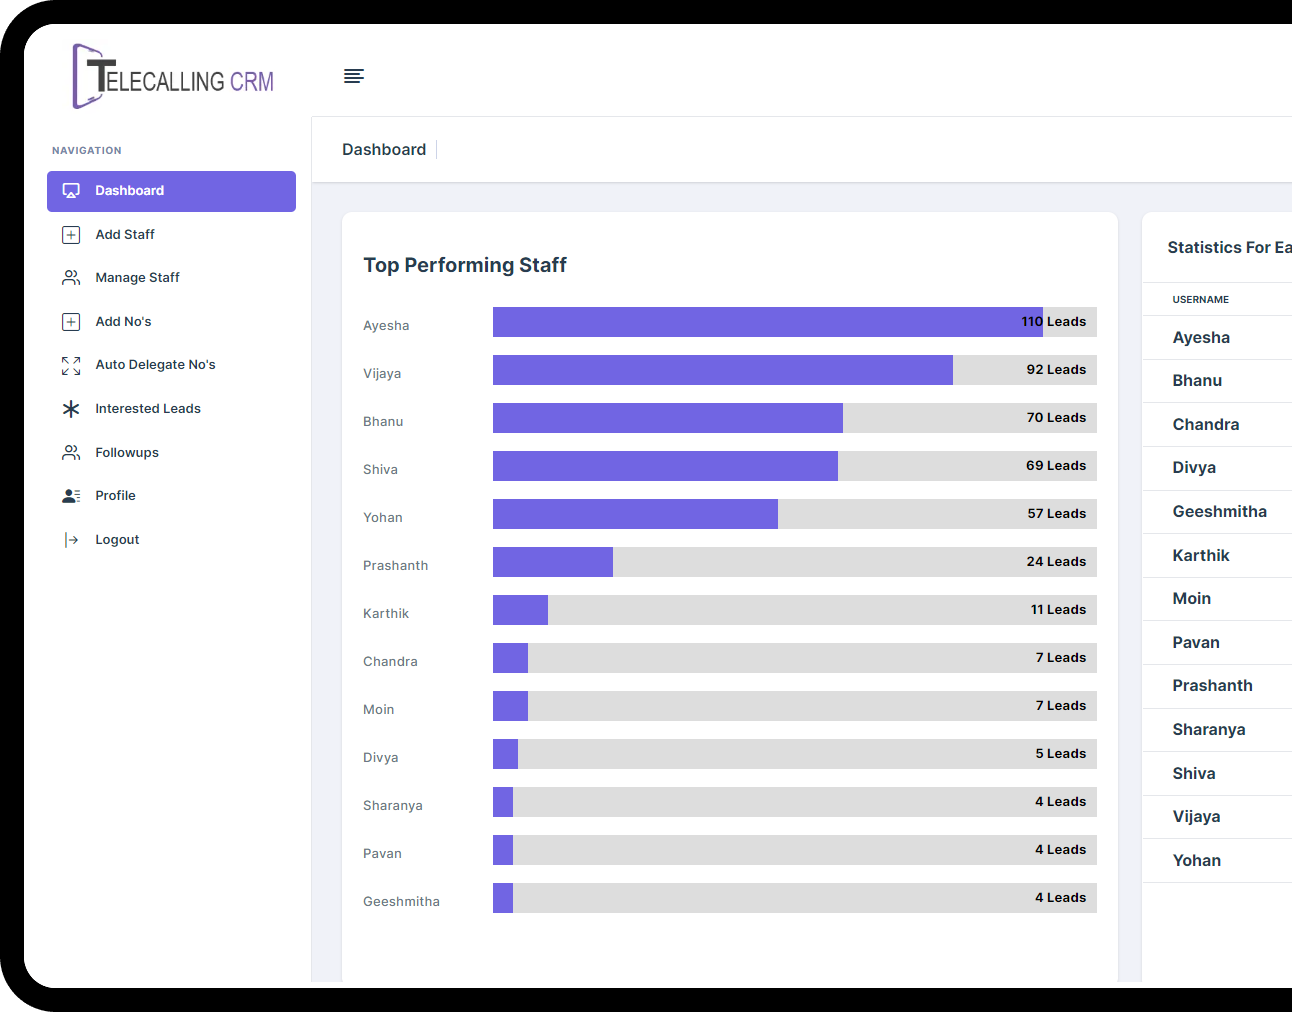1292x1012 pixels.
Task: Click the Interested Leads asterisk icon
Action: coord(71,409)
